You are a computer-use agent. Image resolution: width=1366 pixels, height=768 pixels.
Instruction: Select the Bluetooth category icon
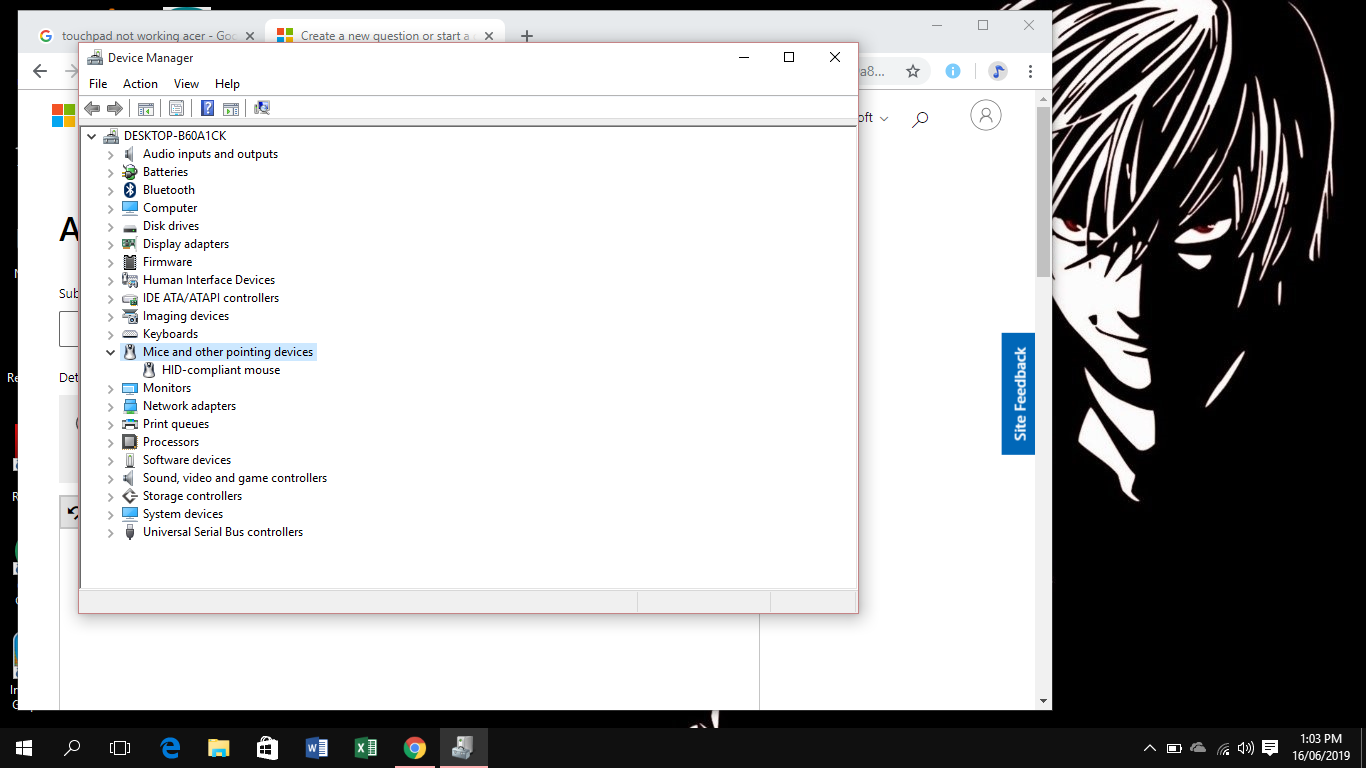(x=130, y=190)
